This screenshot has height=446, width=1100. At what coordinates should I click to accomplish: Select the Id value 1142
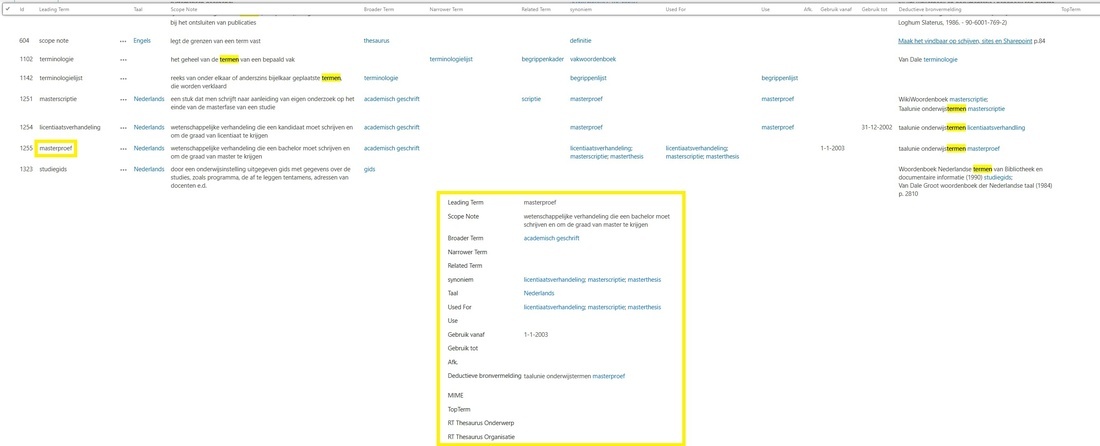[25, 78]
